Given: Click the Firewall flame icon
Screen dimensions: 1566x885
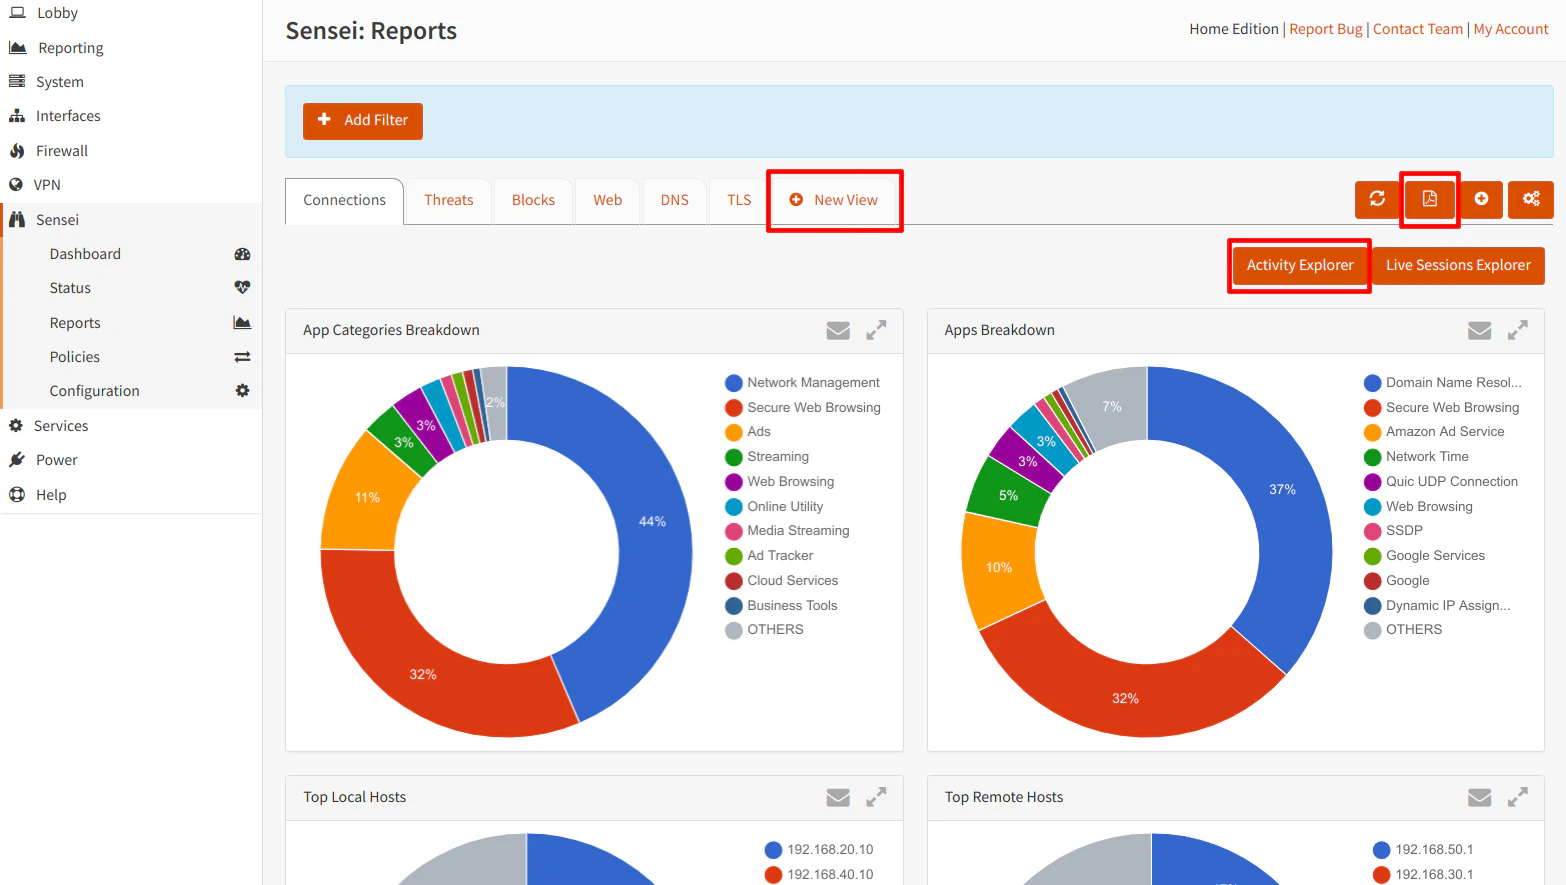Looking at the screenshot, I should 17,151.
